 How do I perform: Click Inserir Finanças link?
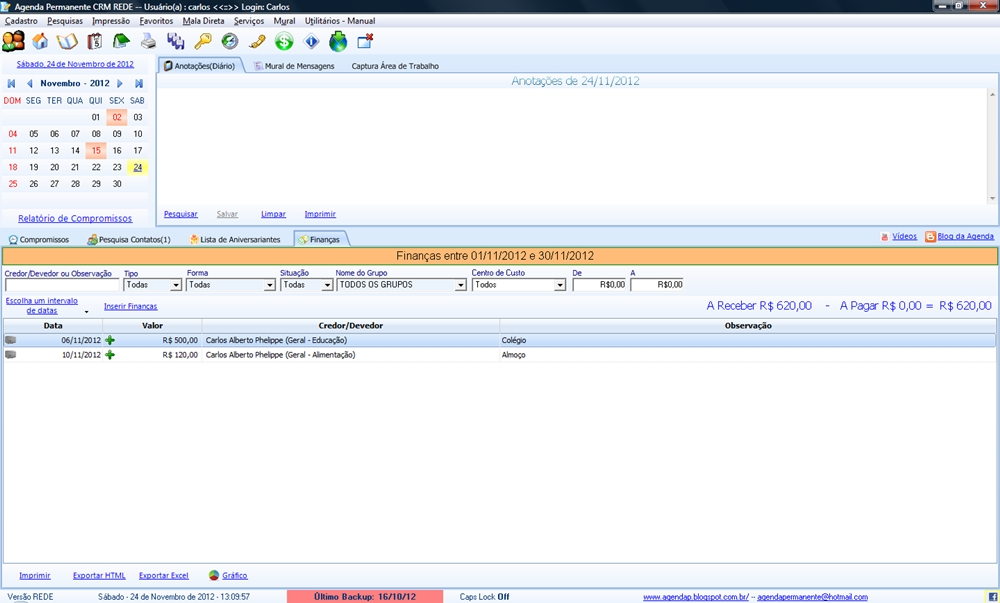click(131, 307)
